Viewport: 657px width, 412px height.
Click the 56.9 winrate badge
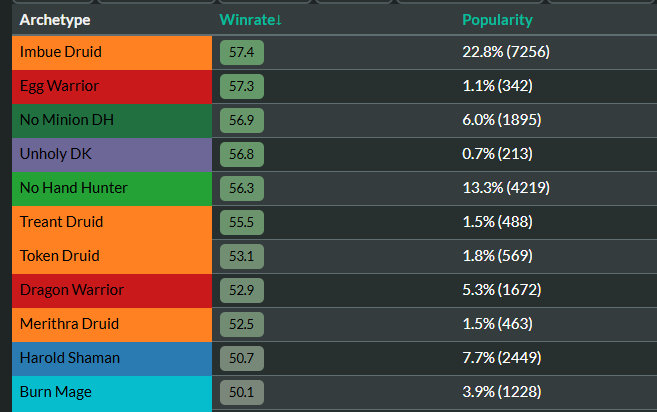pos(242,120)
